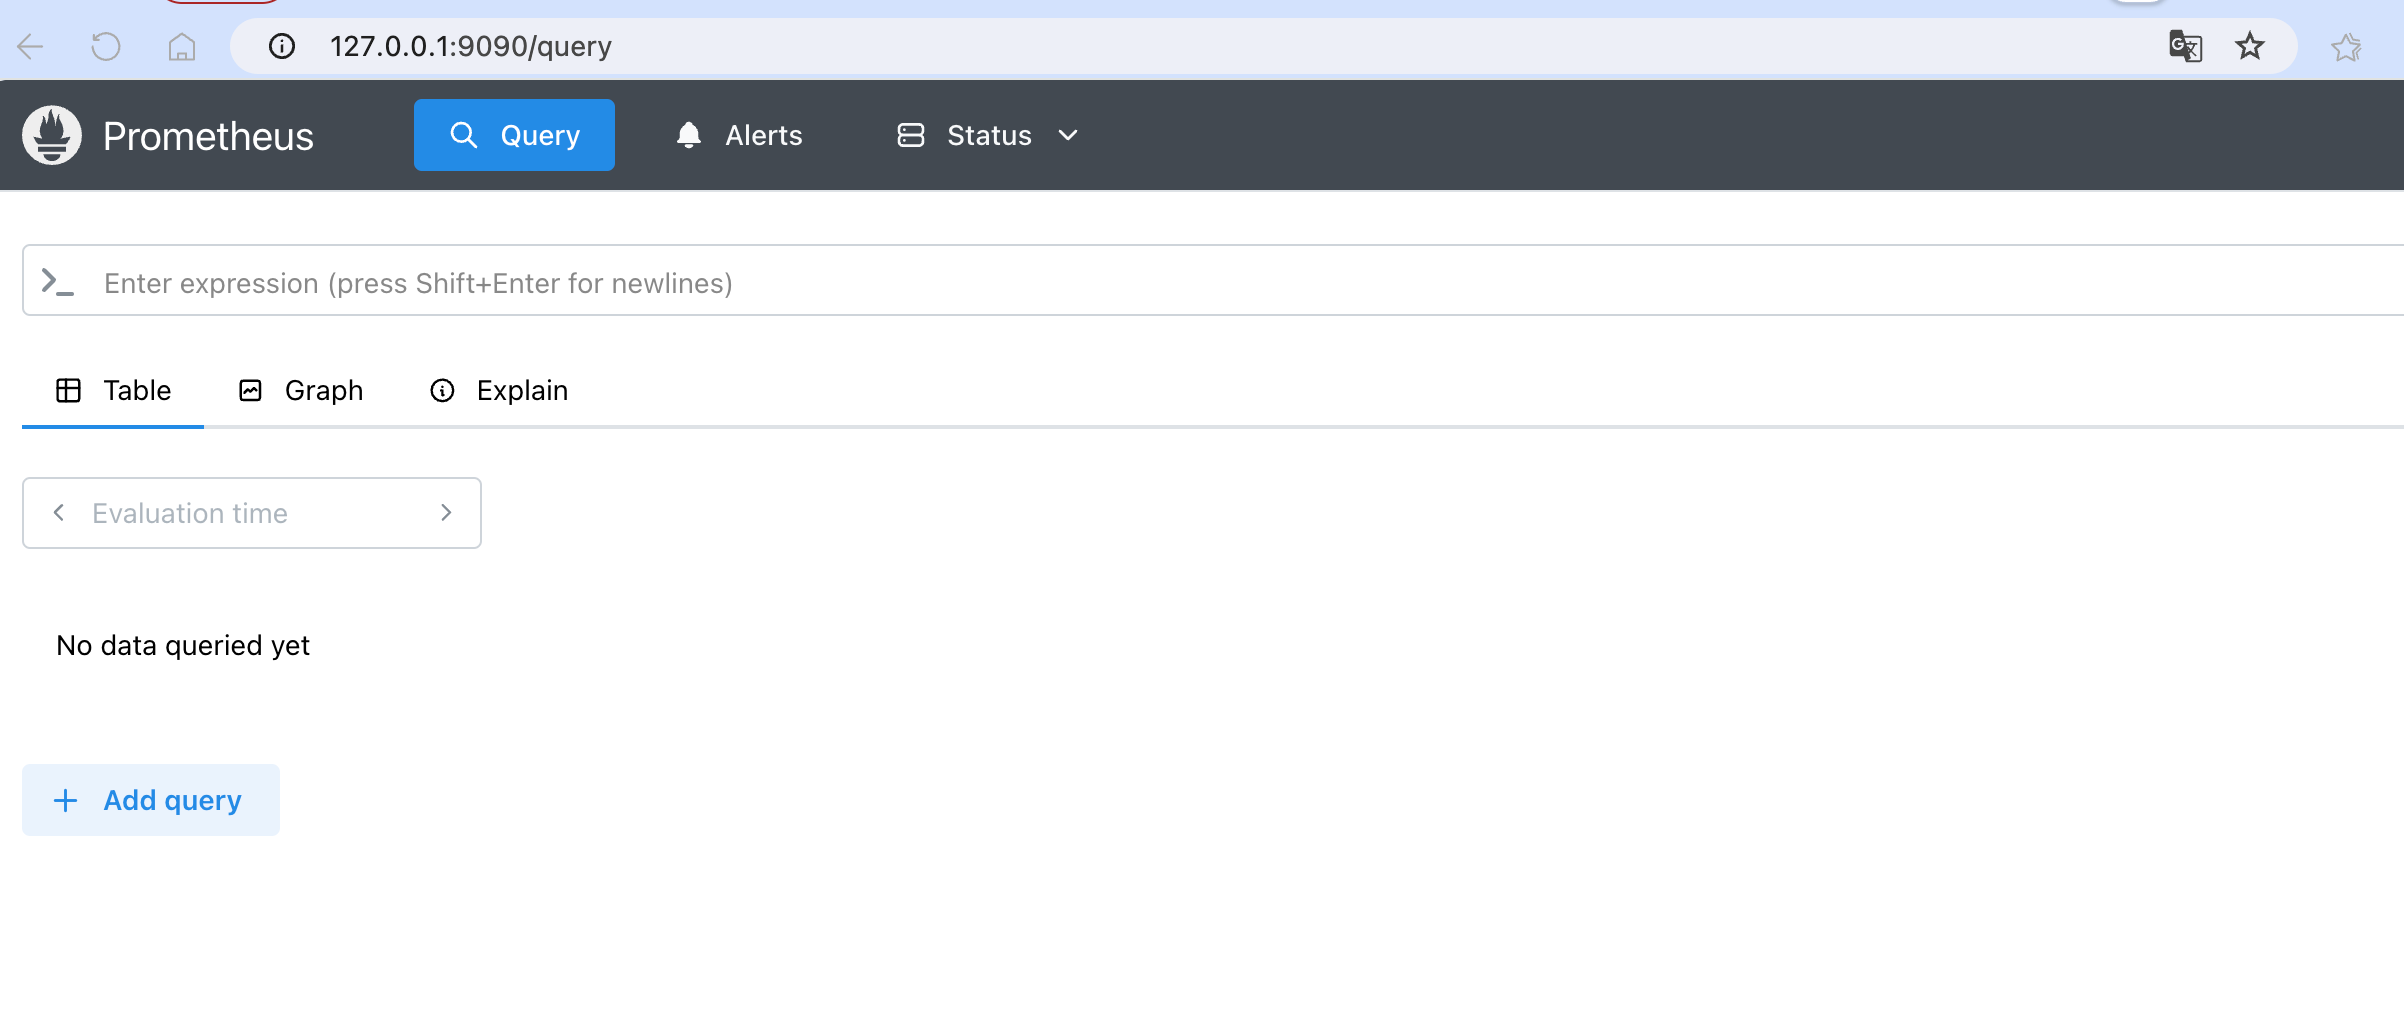
Task: Reload the page with browser refresh icon
Action: [106, 46]
